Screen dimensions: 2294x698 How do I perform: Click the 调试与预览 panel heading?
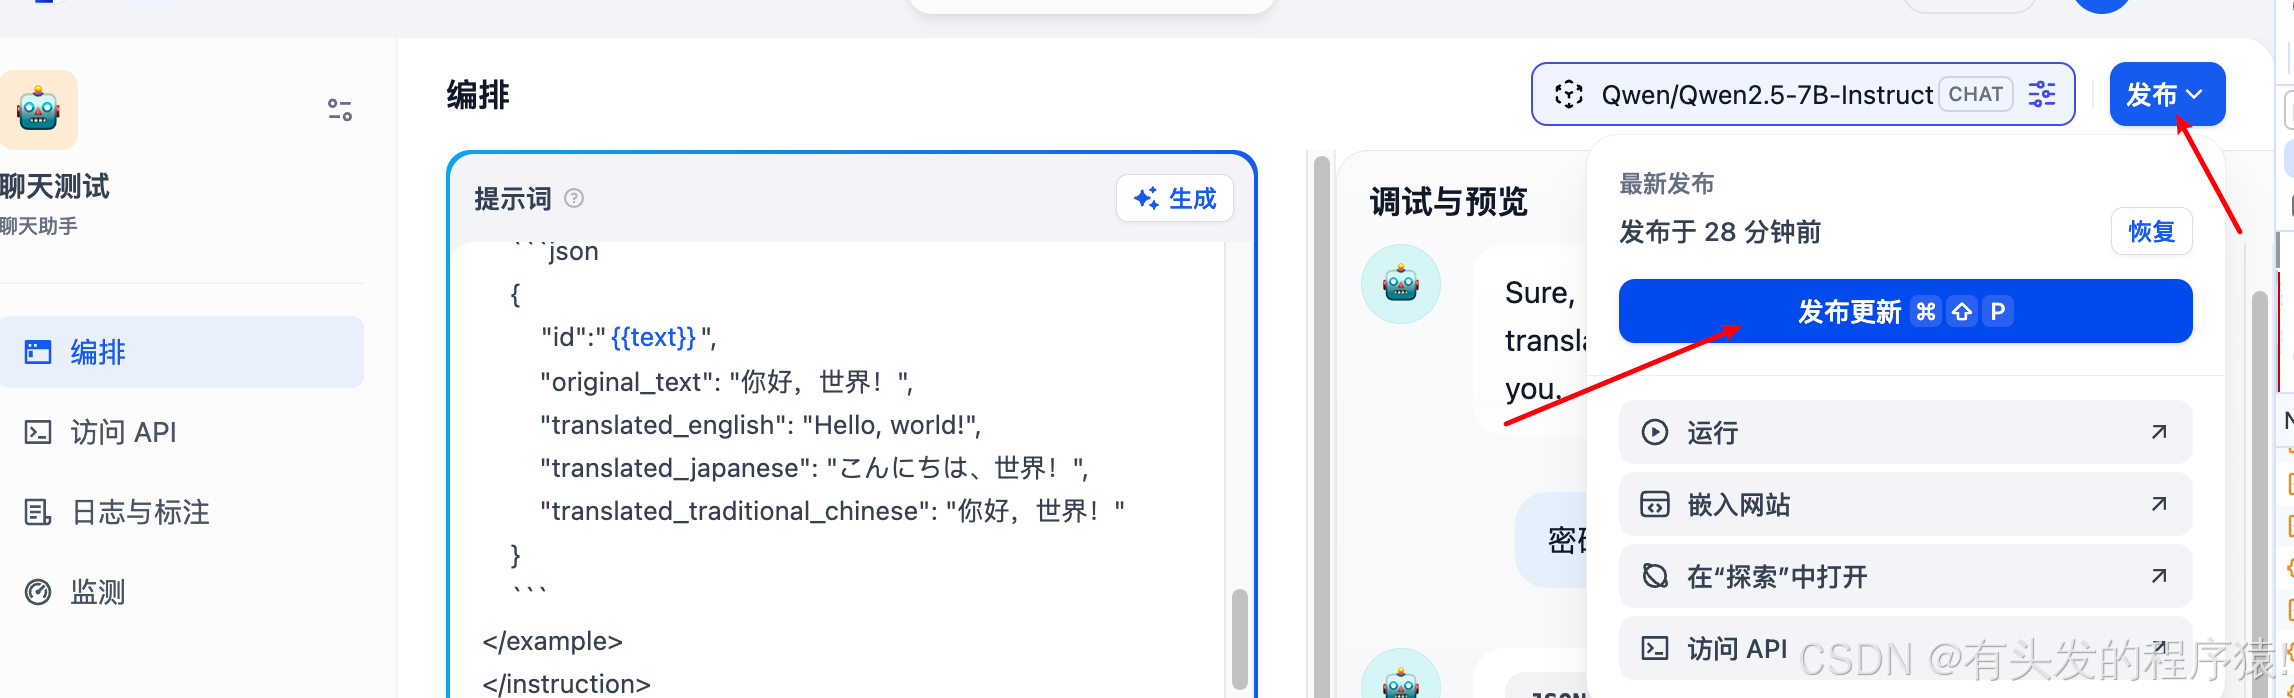(1448, 202)
